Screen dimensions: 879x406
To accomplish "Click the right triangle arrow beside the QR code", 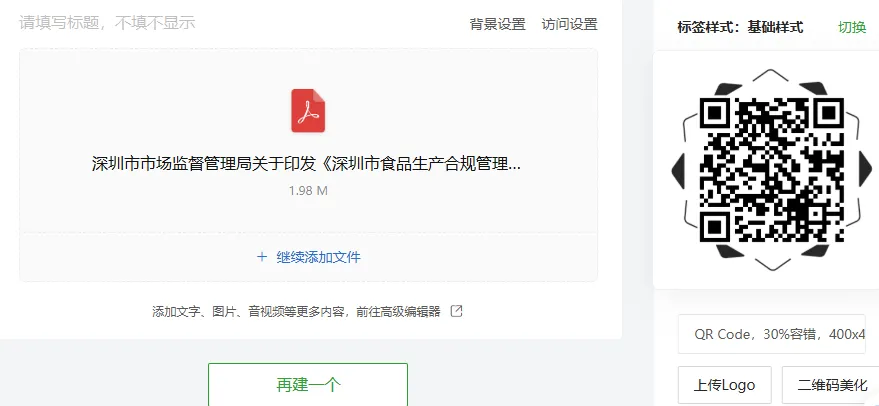I will point(866,170).
